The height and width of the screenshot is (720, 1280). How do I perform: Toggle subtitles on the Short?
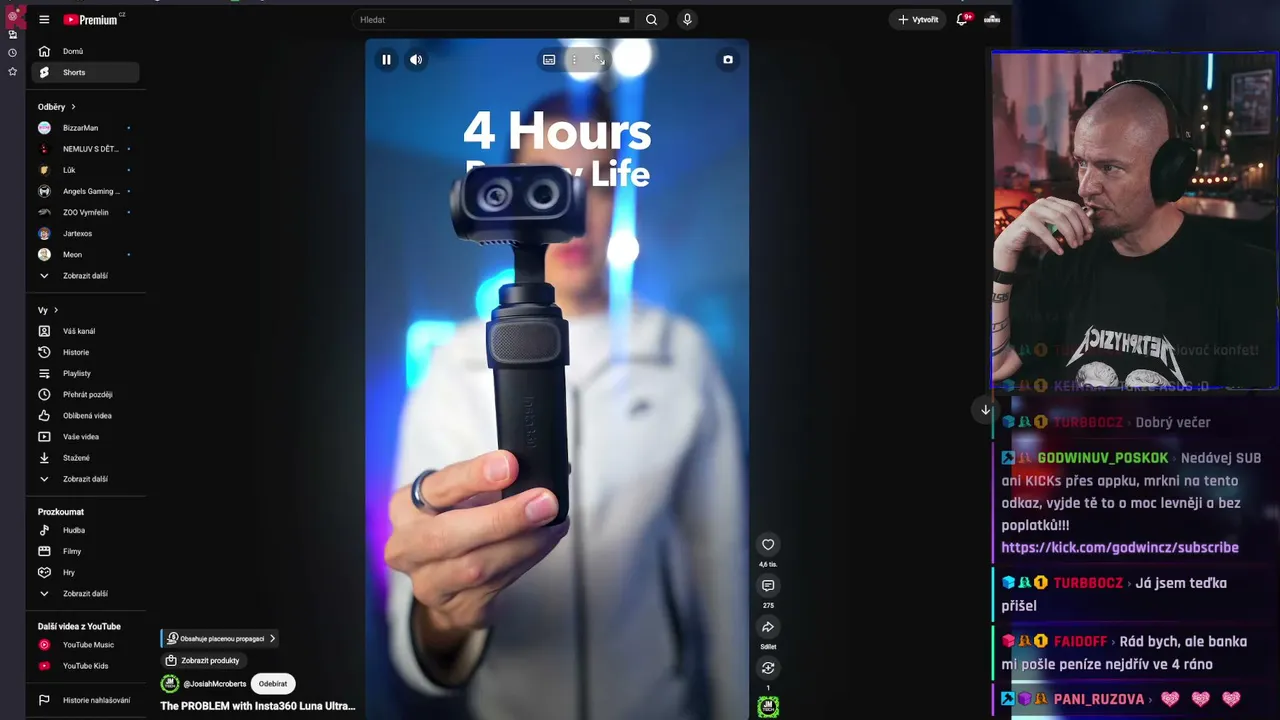coord(549,60)
